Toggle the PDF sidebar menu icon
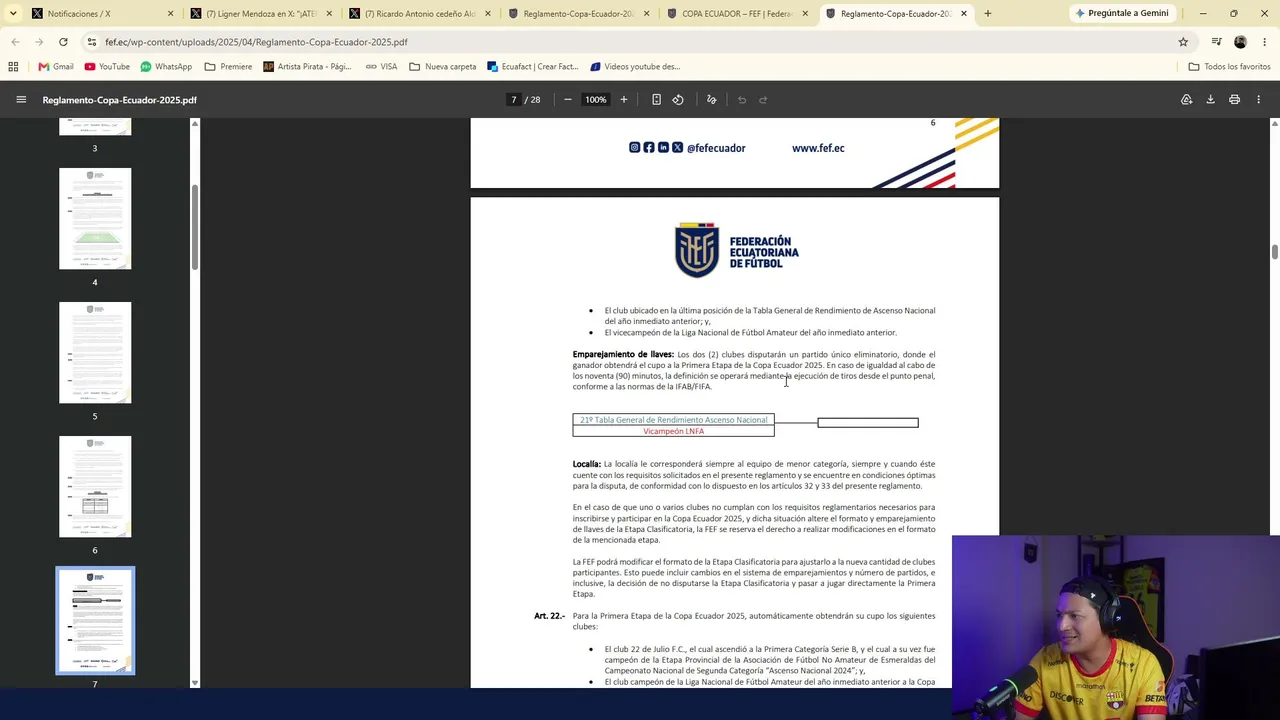 point(21,100)
